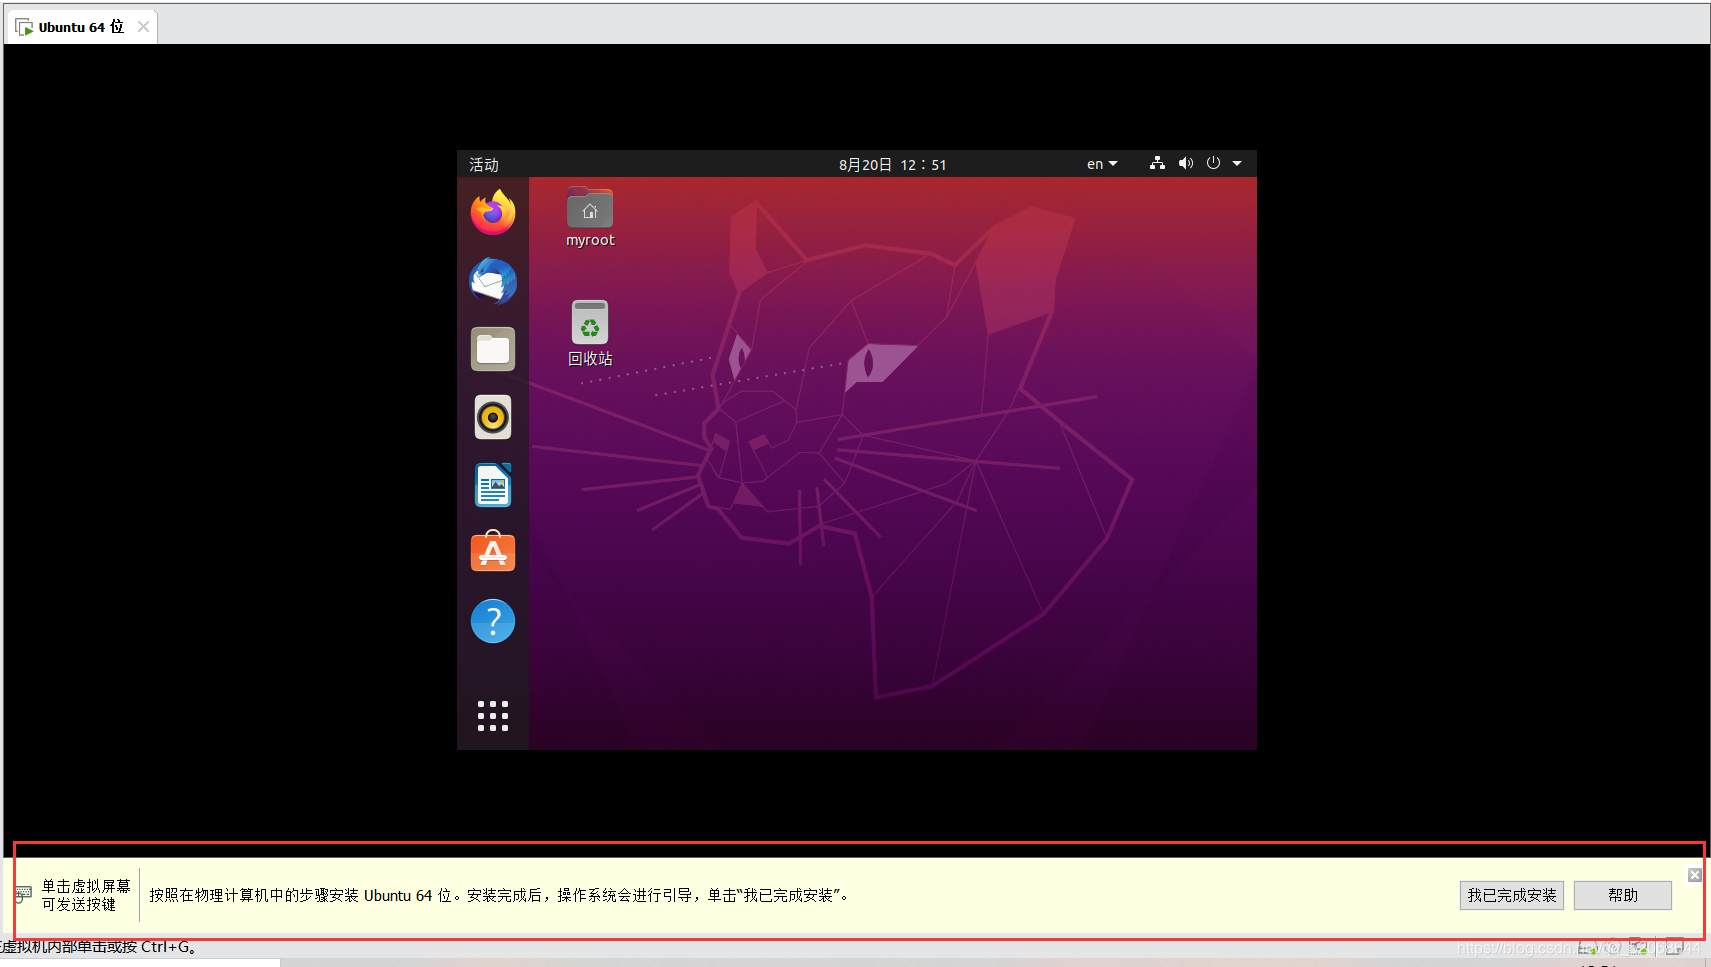This screenshot has height=967, width=1711.
Task: Open the 活动 Activities overview
Action: (484, 164)
